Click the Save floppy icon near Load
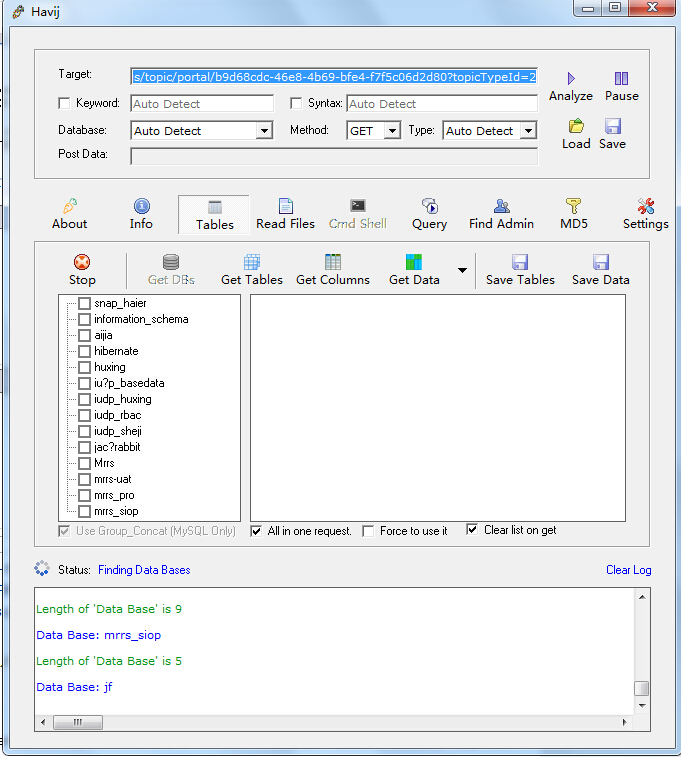This screenshot has height=757, width=681. [x=612, y=126]
